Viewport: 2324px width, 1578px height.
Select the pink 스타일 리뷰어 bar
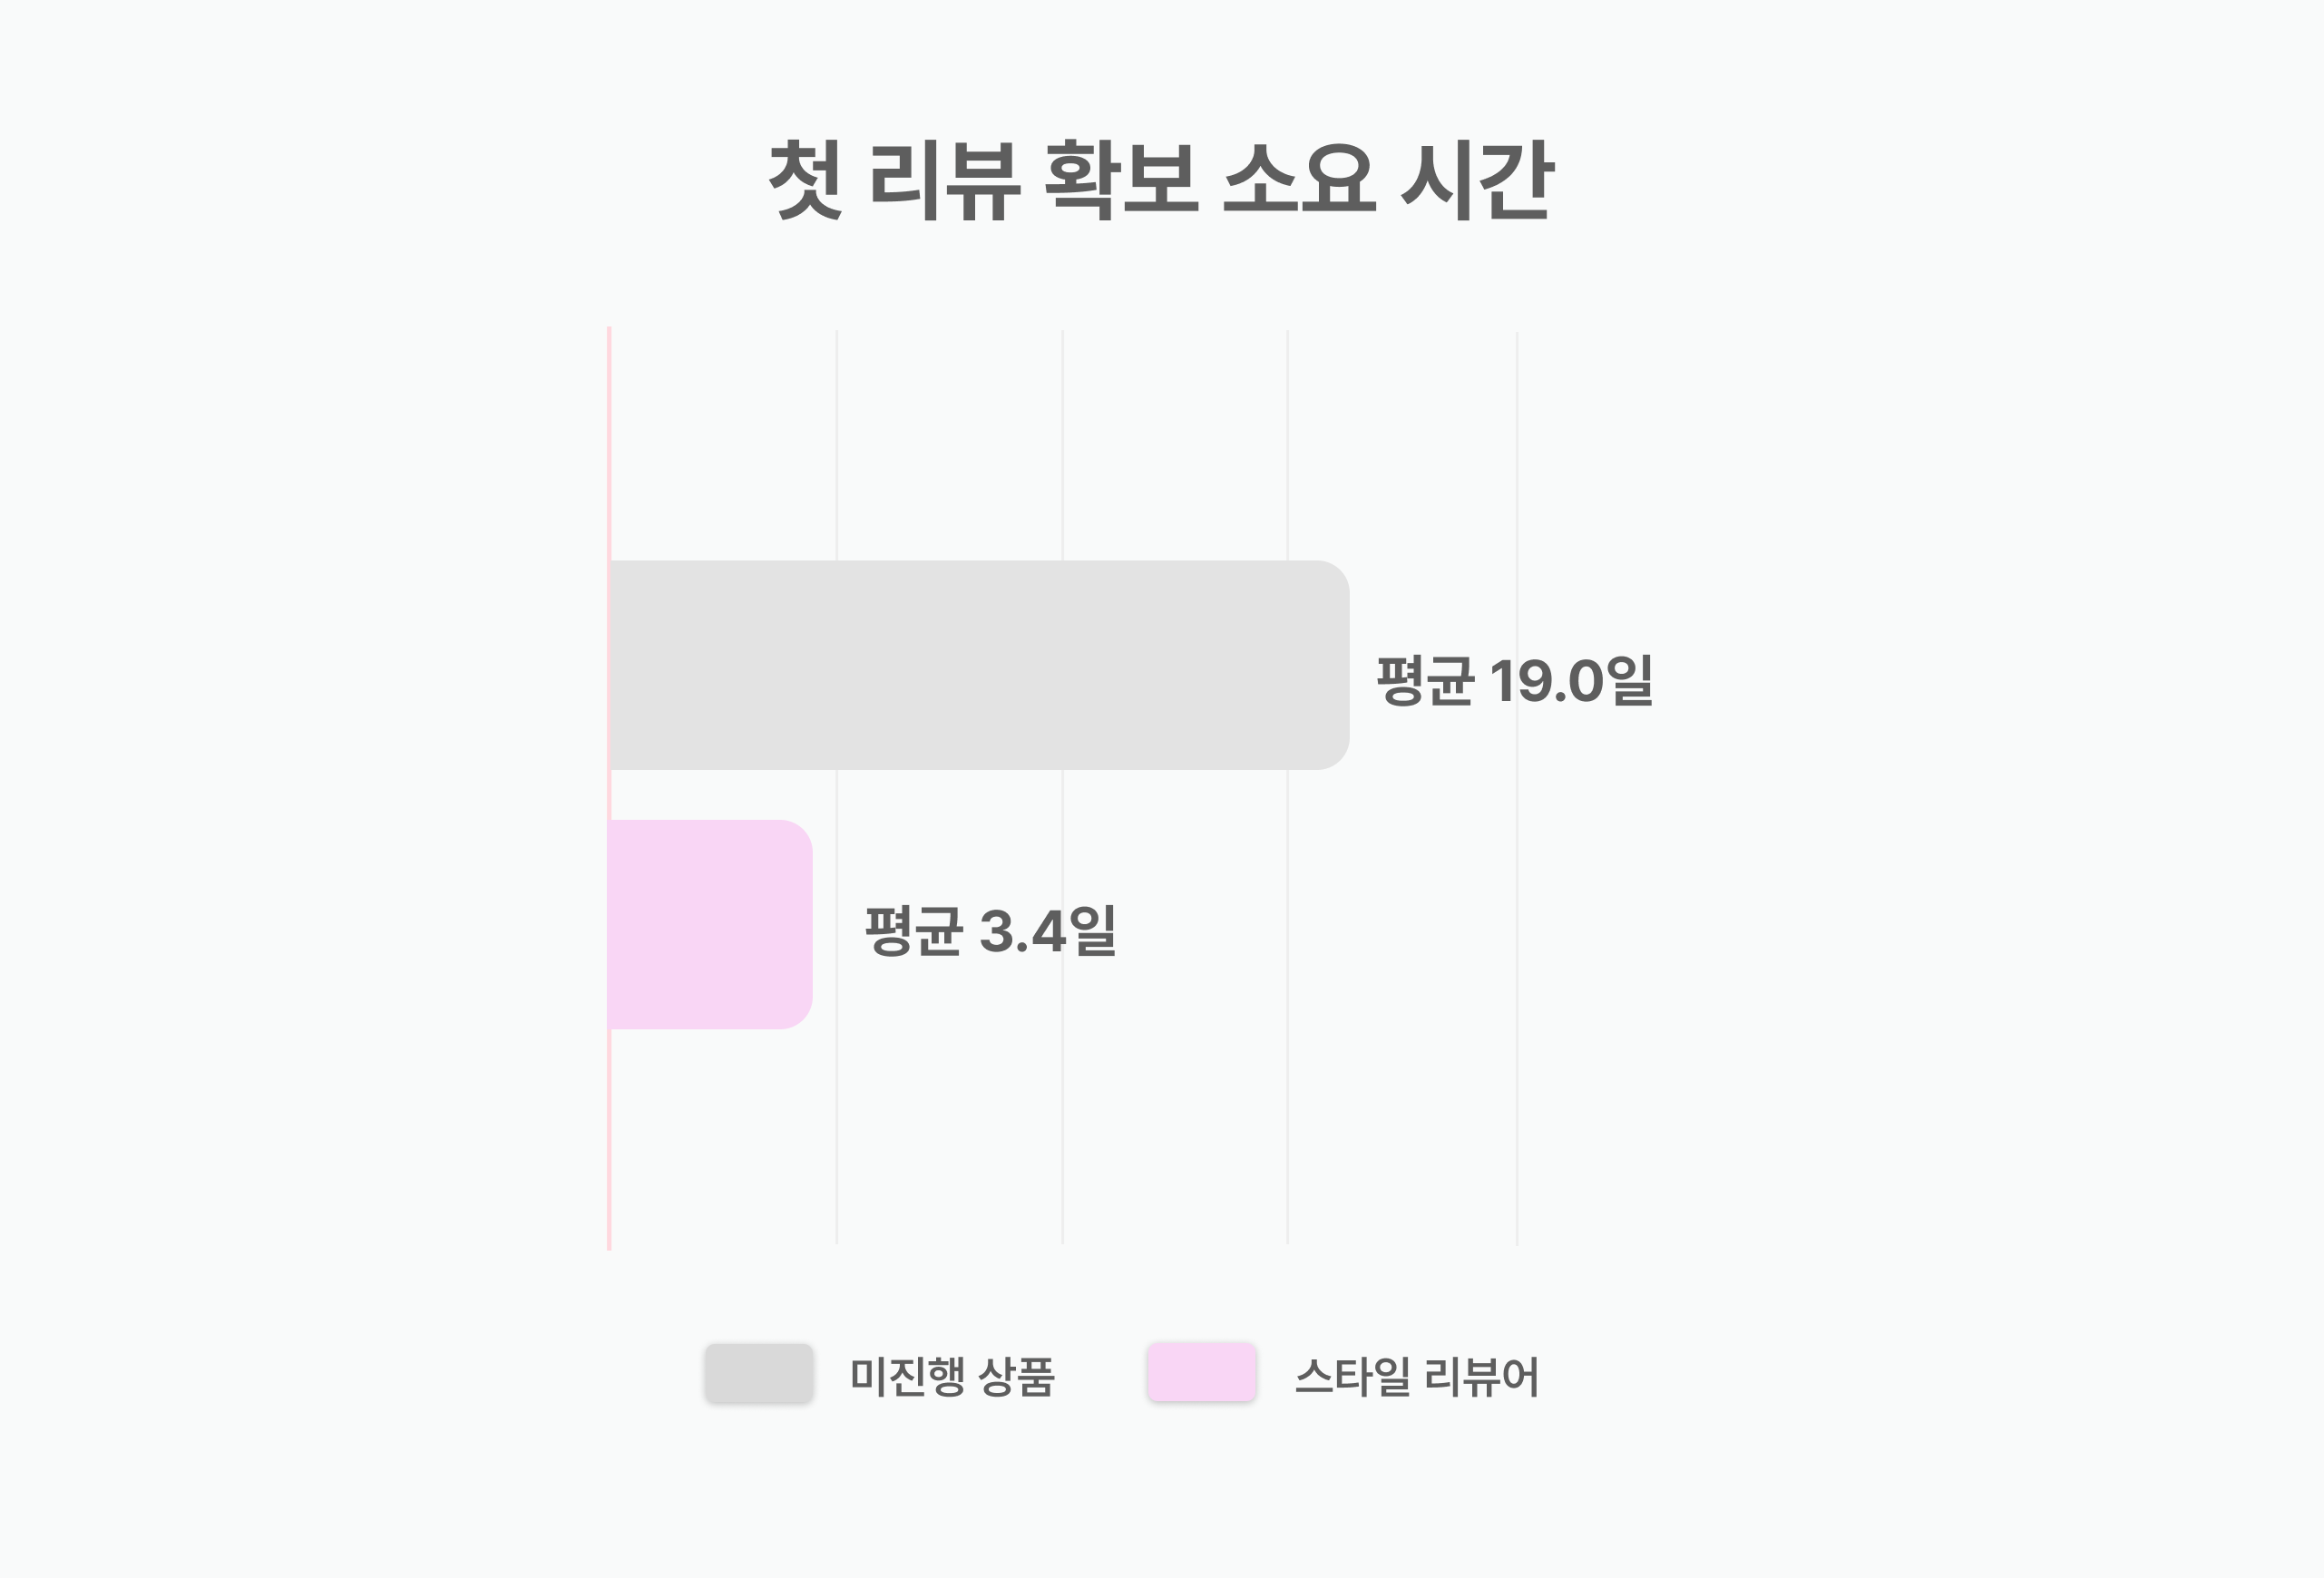coord(710,924)
